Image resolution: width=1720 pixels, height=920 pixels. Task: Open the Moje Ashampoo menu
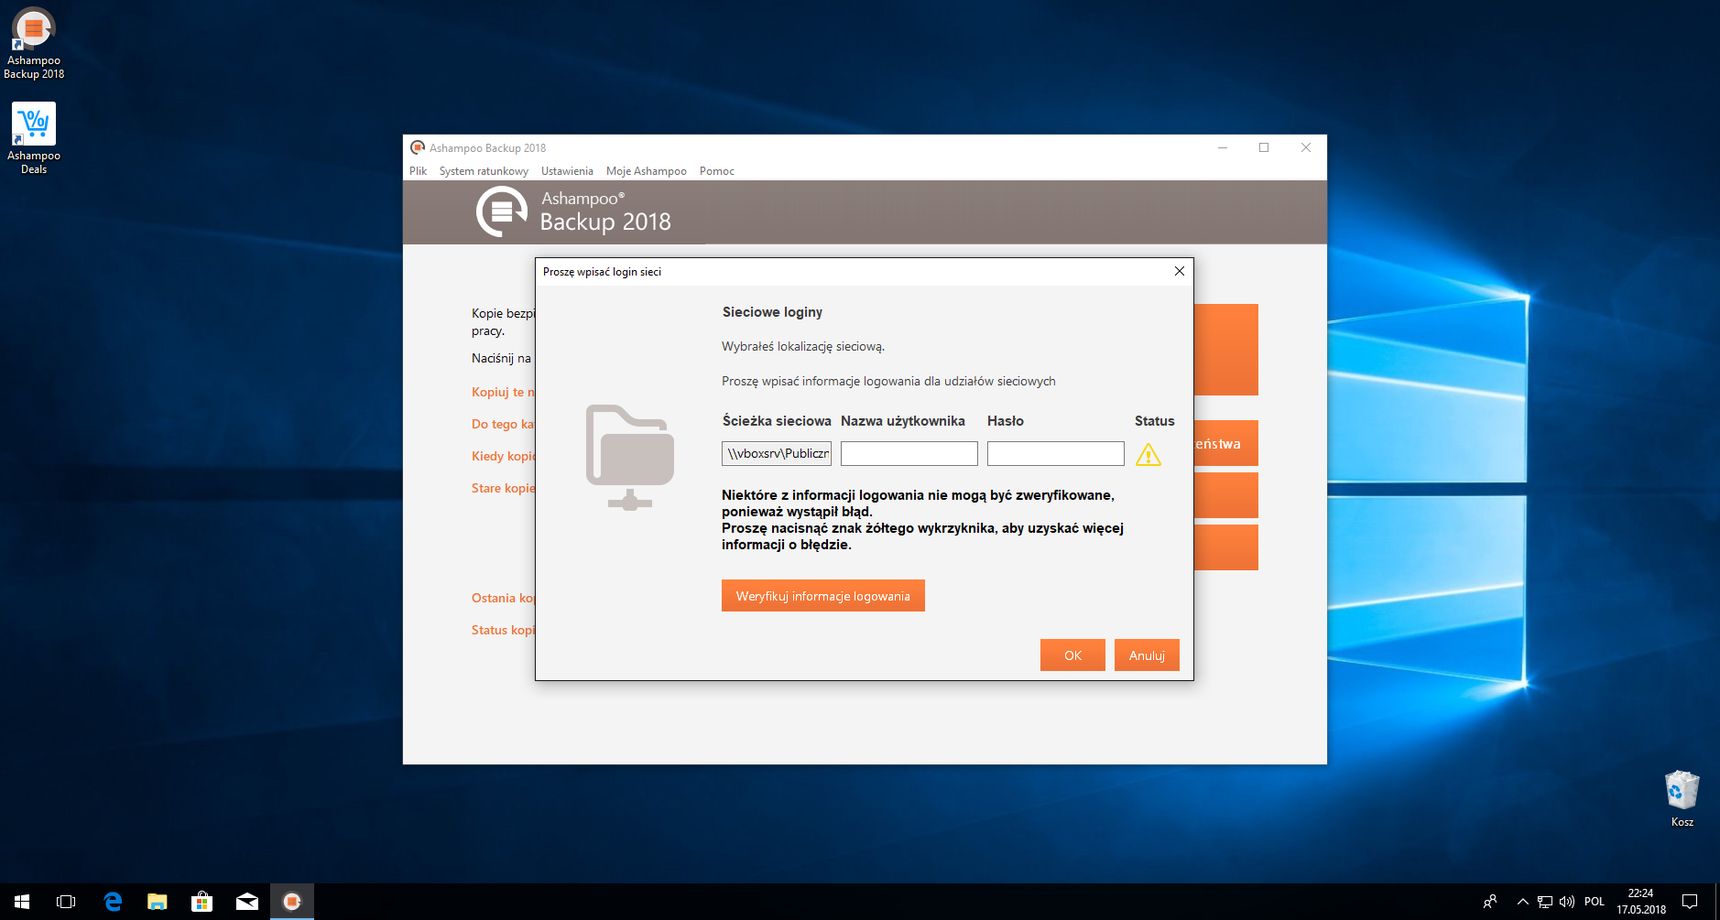tap(646, 171)
